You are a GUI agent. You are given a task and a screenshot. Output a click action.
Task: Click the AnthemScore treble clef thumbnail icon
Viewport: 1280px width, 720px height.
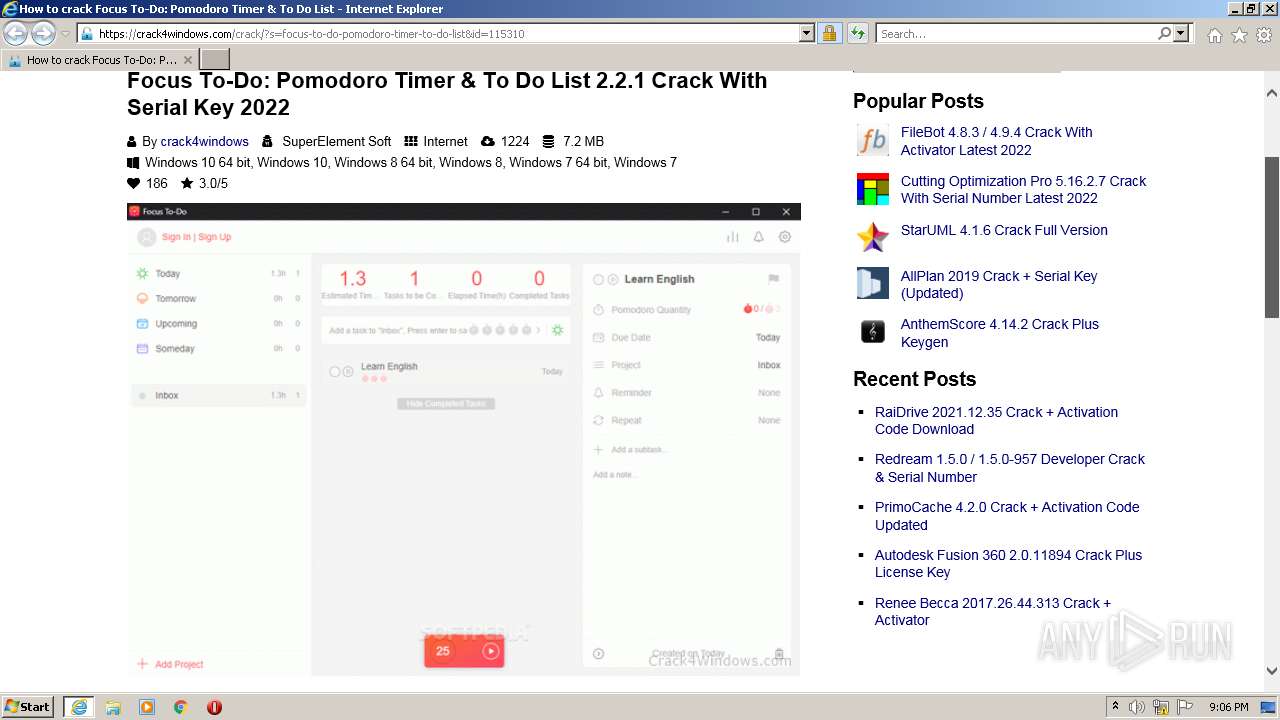coord(873,331)
